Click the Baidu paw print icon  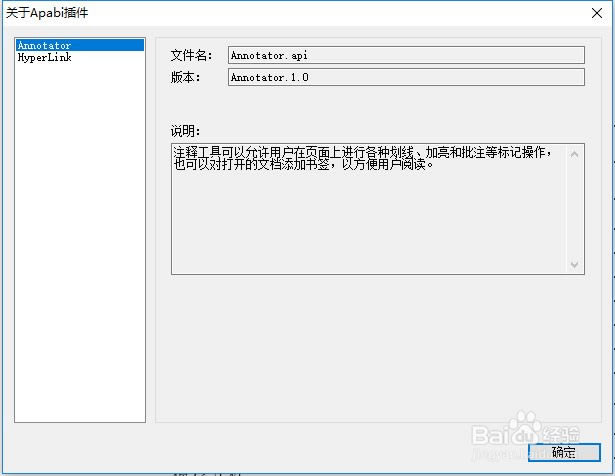[526, 421]
